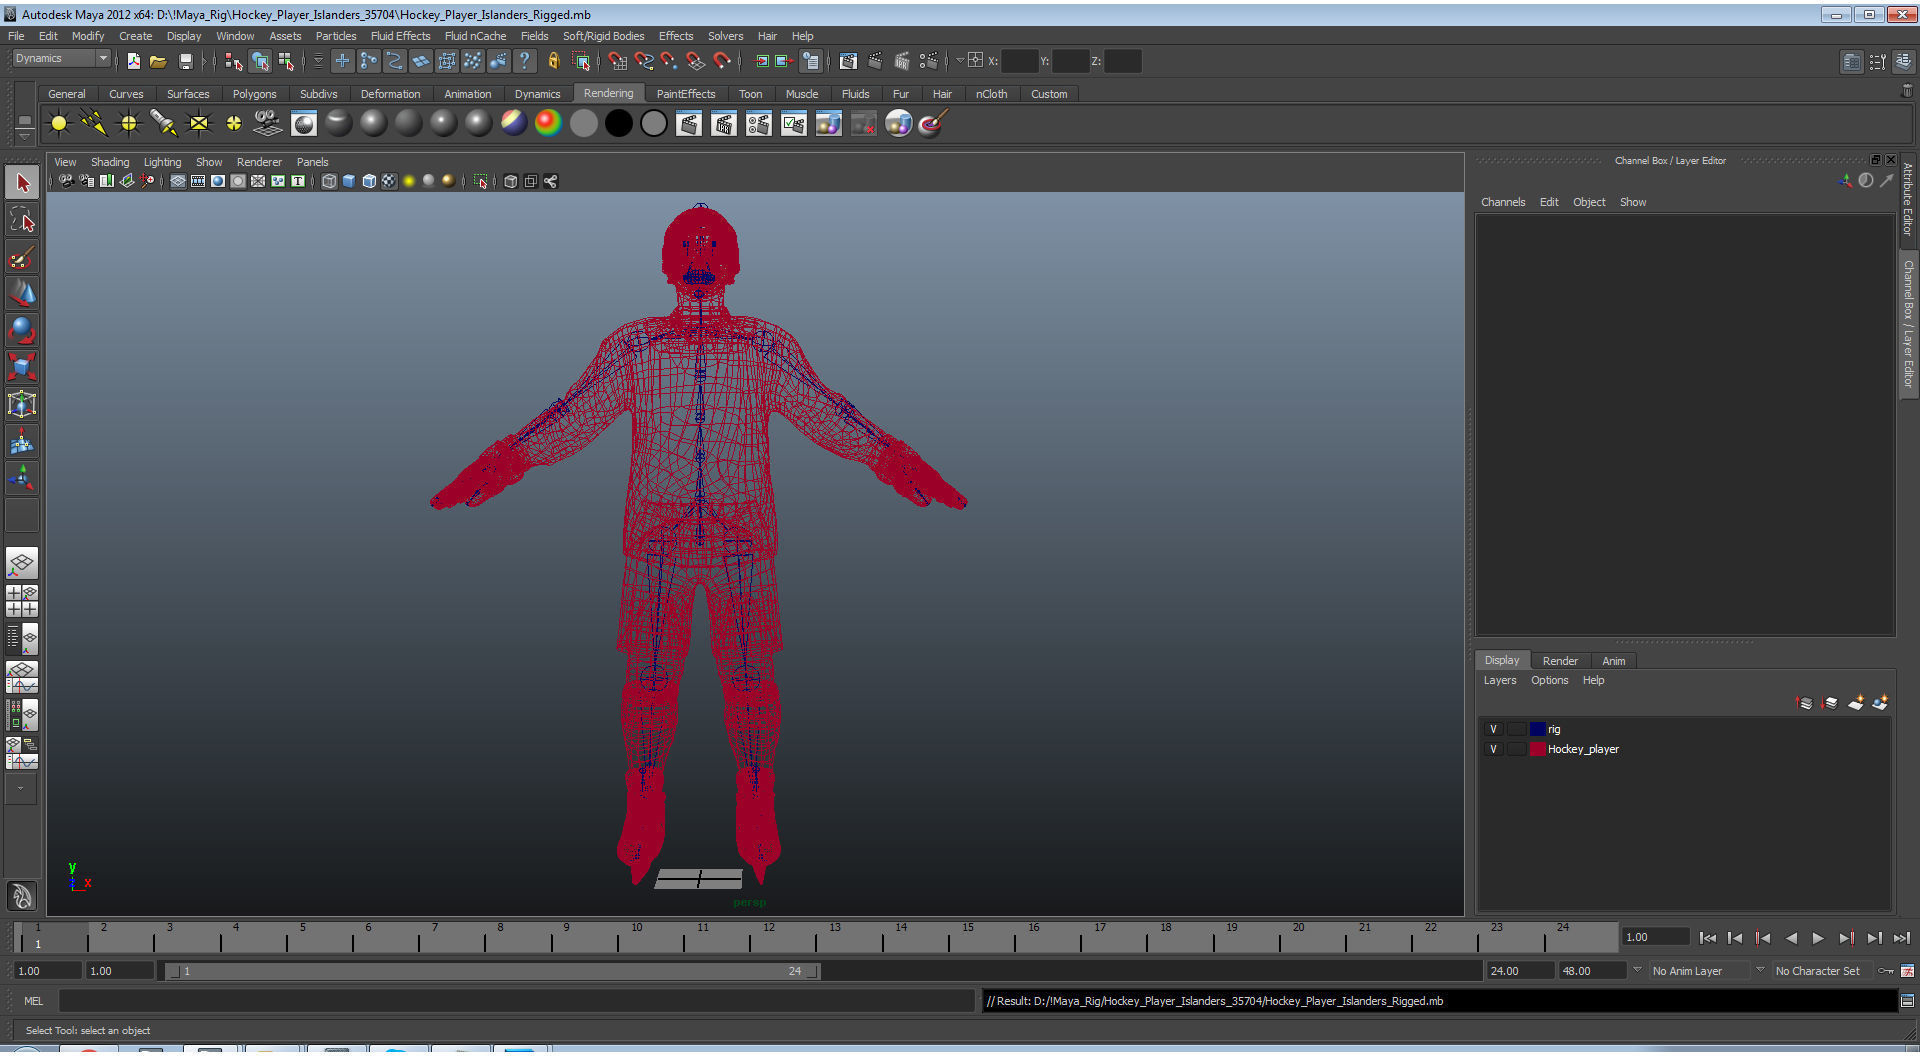1920x1056 pixels.
Task: Activate the Scale tool in the toolbox
Action: pos(22,368)
